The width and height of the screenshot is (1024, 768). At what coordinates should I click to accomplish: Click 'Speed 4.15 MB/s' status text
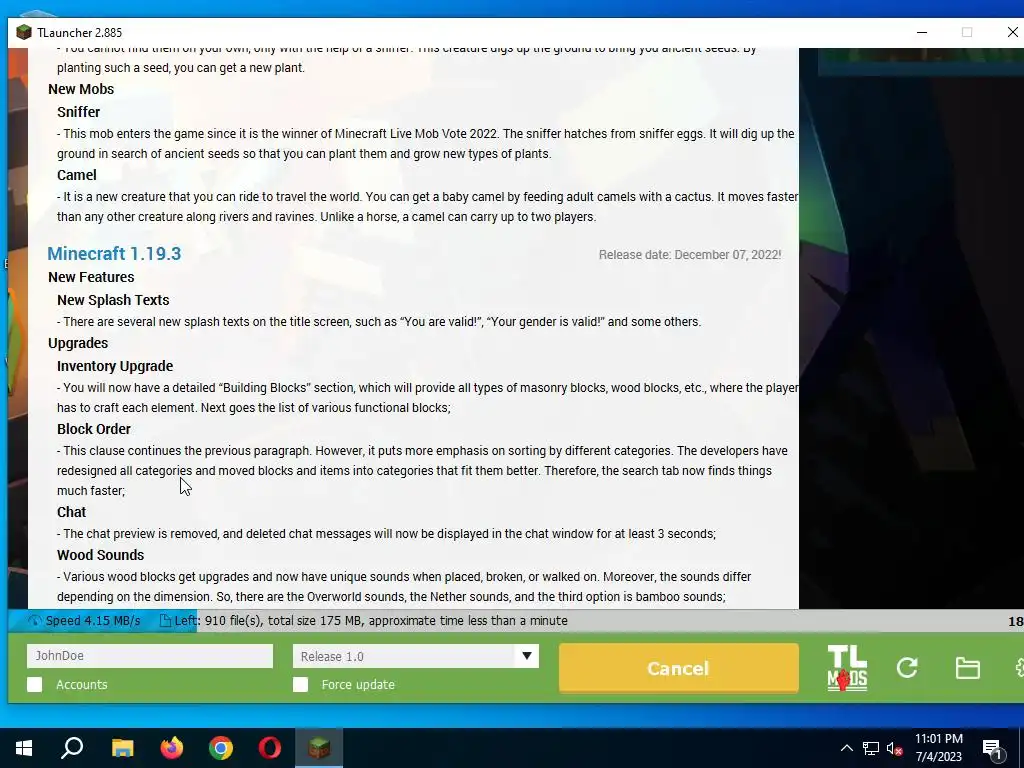(x=93, y=620)
